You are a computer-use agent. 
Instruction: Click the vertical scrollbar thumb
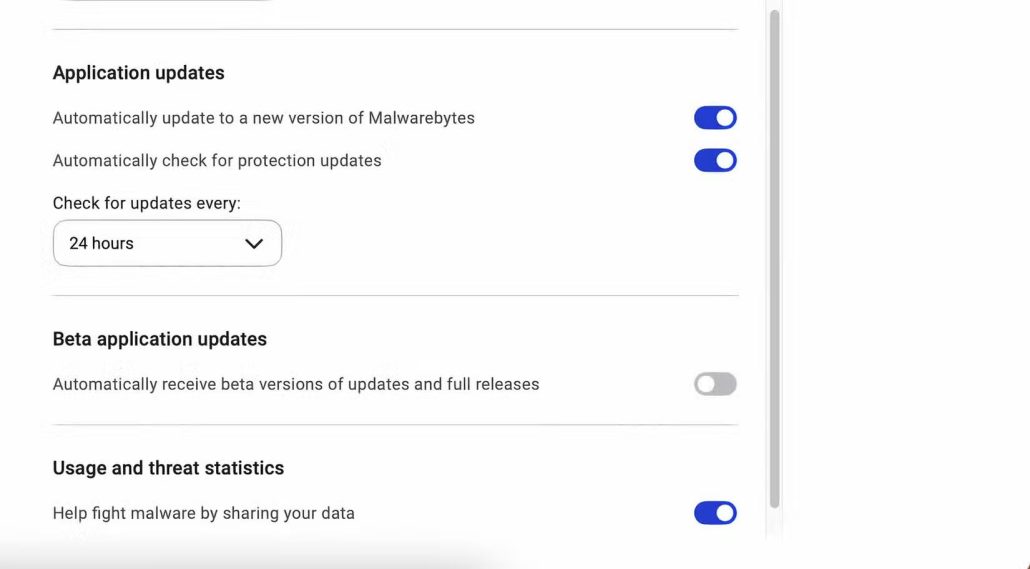click(774, 250)
